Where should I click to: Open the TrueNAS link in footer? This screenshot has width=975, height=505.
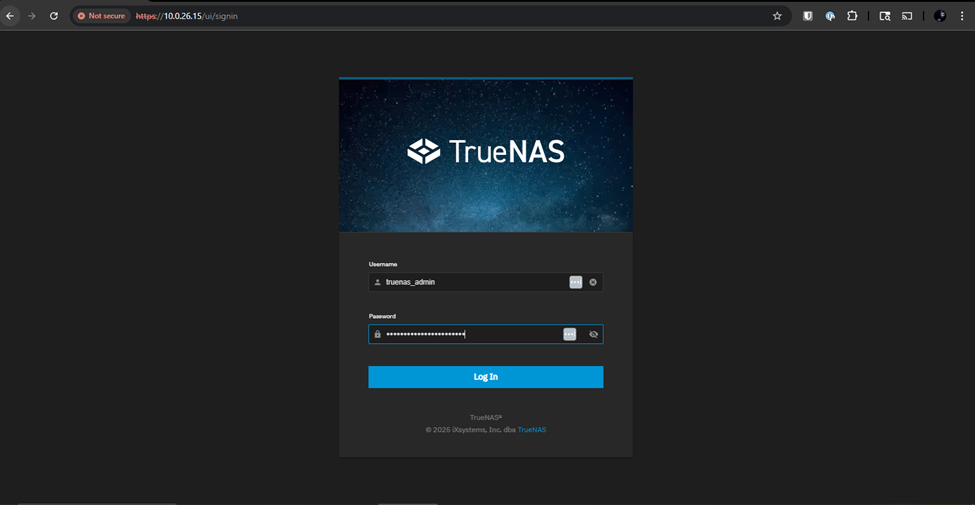click(x=531, y=430)
